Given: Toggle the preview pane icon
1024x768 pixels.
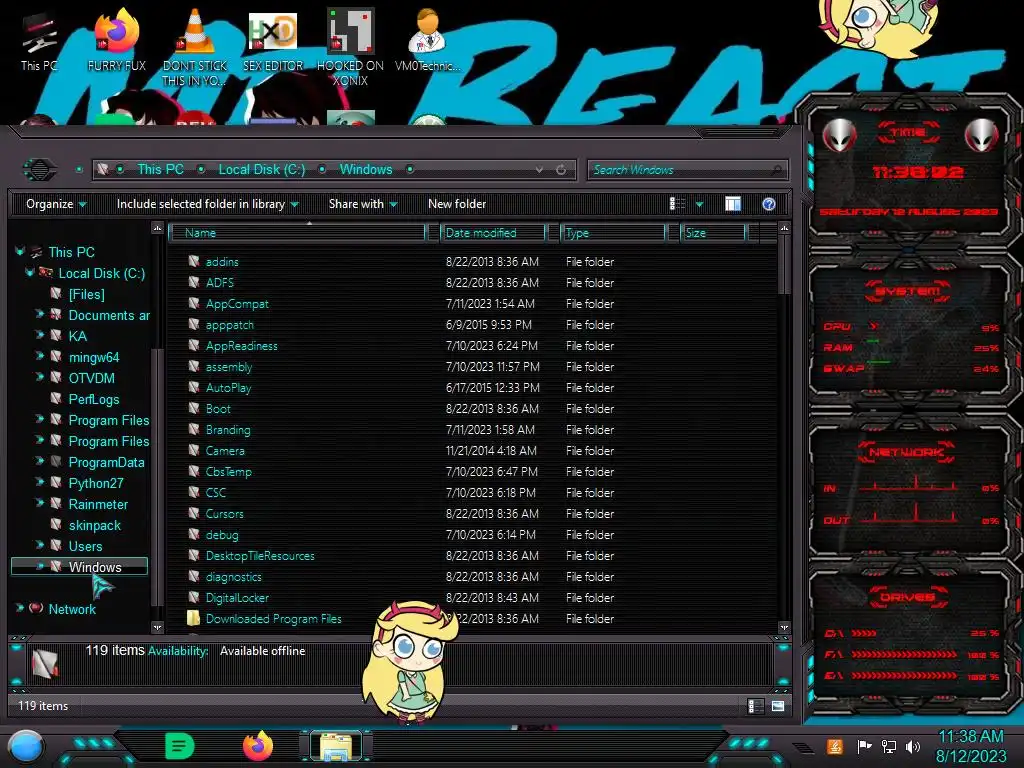Looking at the screenshot, I should (x=733, y=204).
